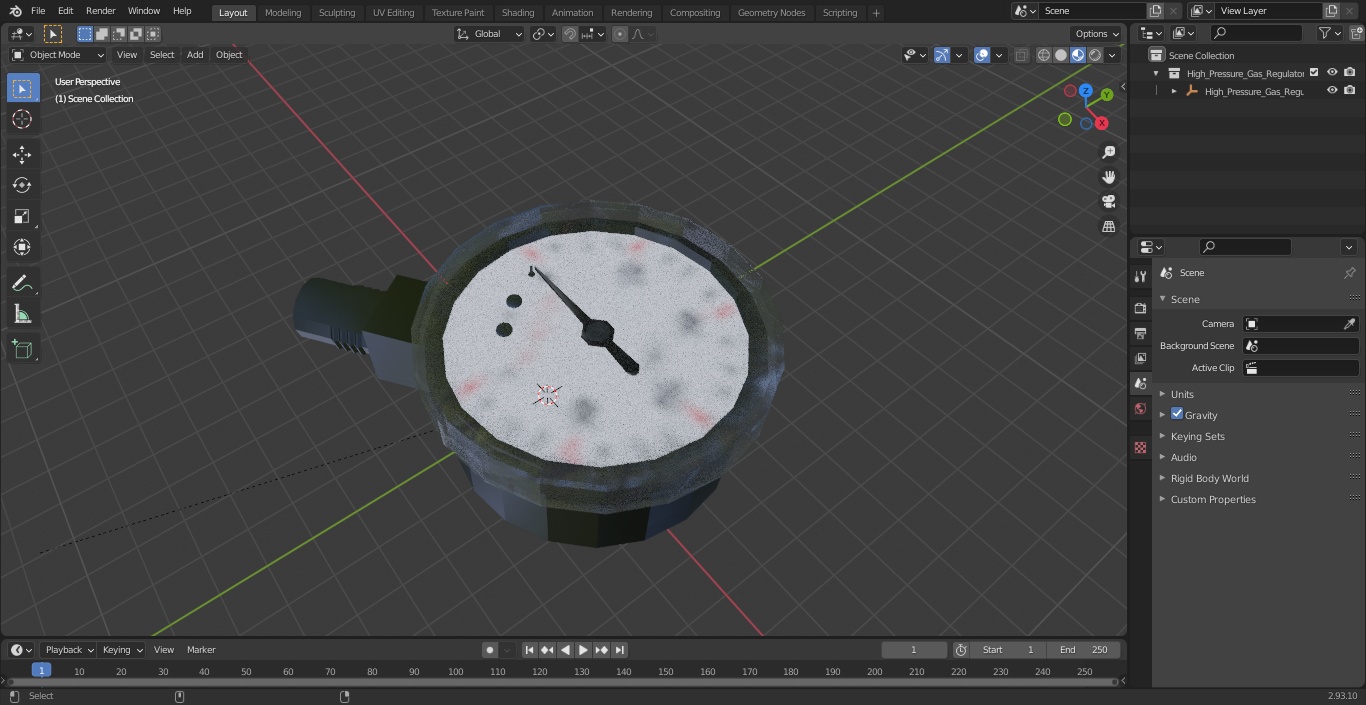This screenshot has height=705, width=1366.
Task: Select the Scale tool
Action: (x=22, y=216)
